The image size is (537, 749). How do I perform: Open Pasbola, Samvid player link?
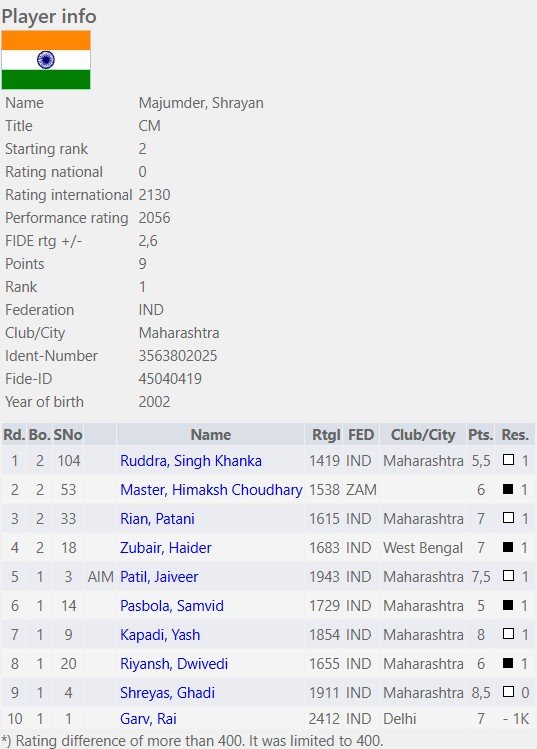tap(172, 606)
